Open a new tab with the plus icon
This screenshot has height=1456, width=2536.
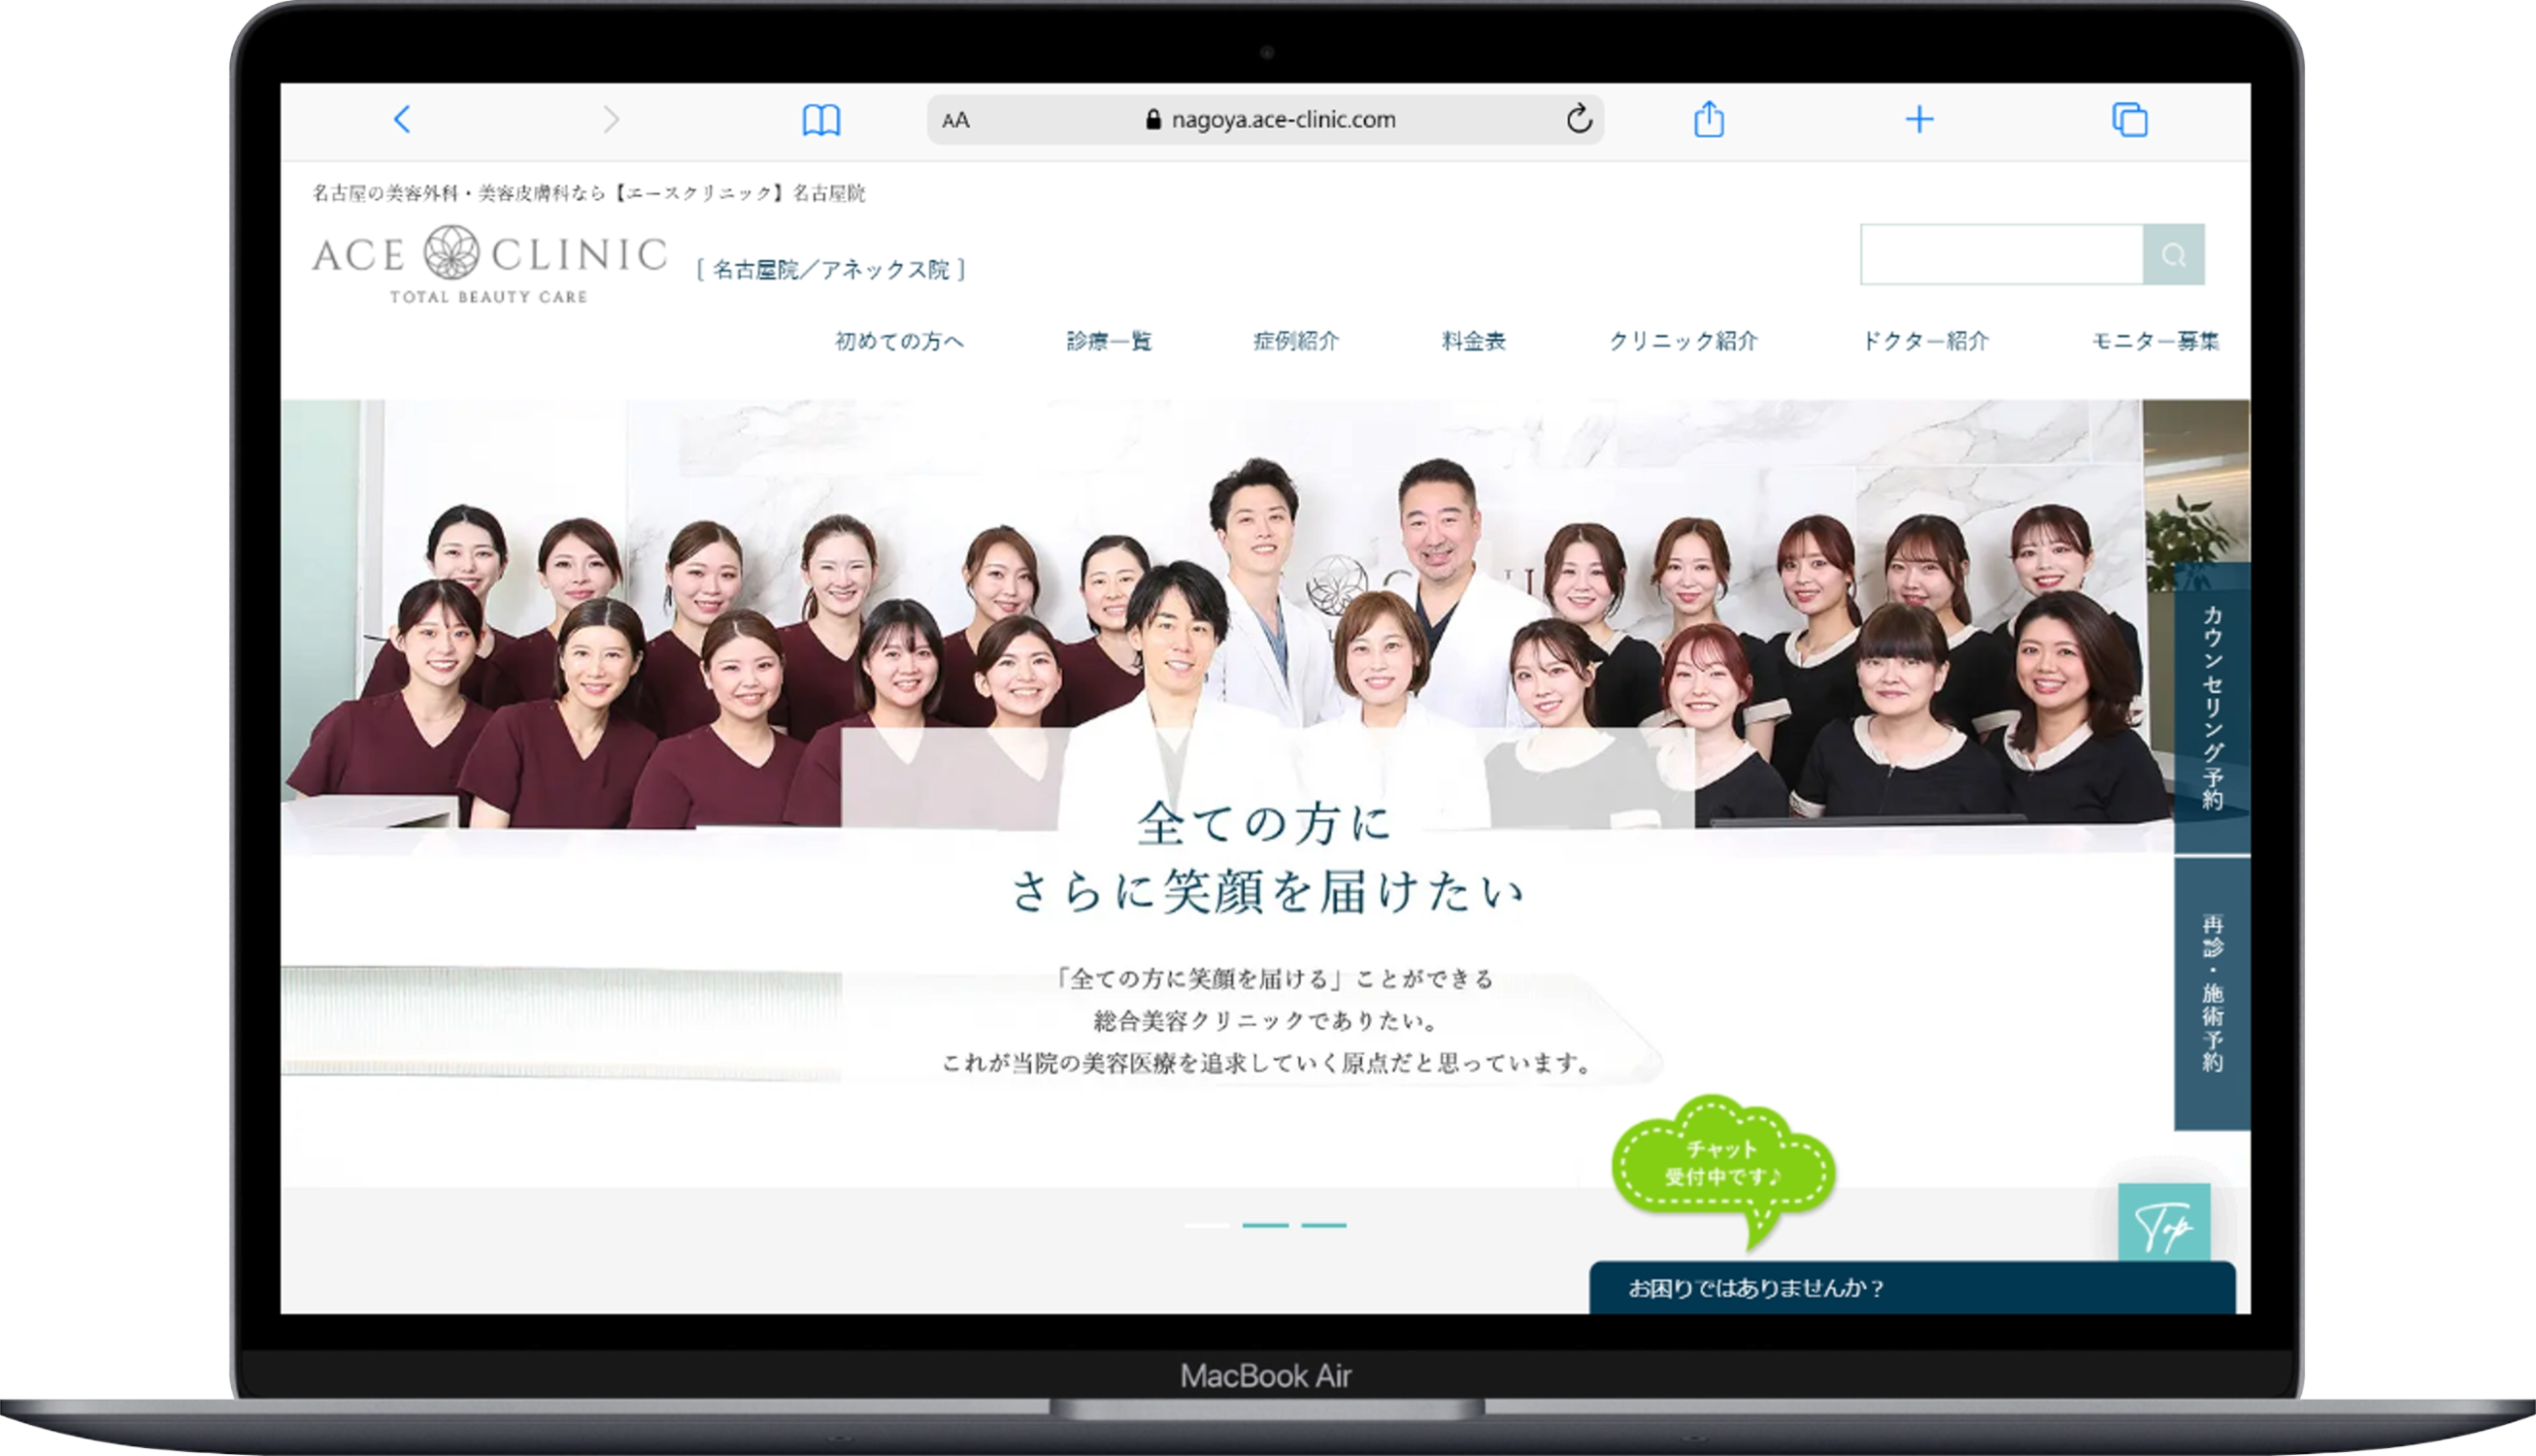1919,119
